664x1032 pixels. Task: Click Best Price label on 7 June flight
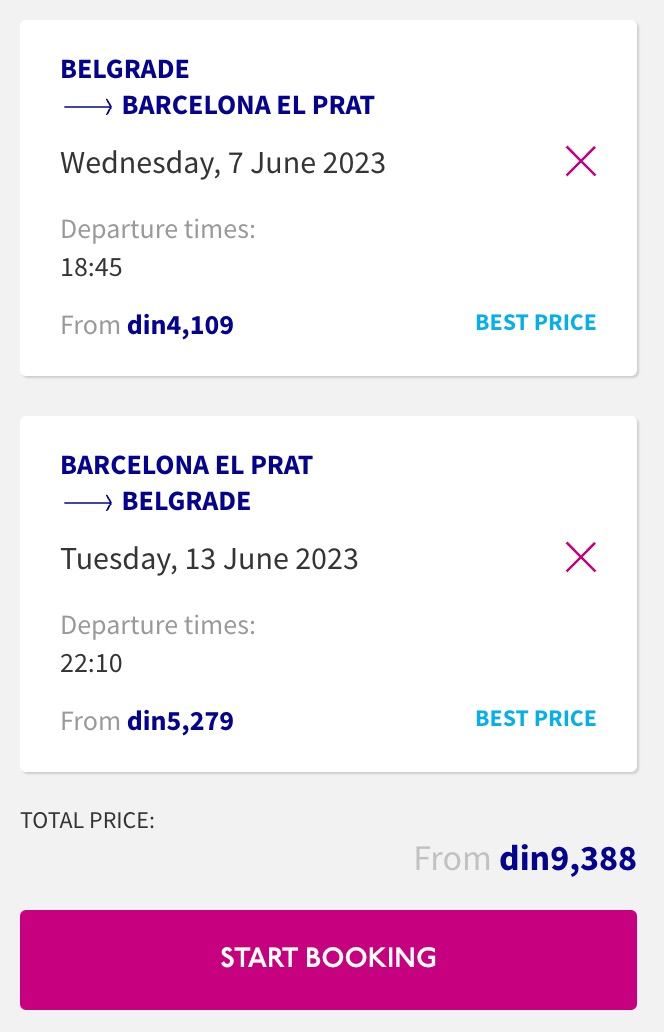pyautogui.click(x=535, y=323)
